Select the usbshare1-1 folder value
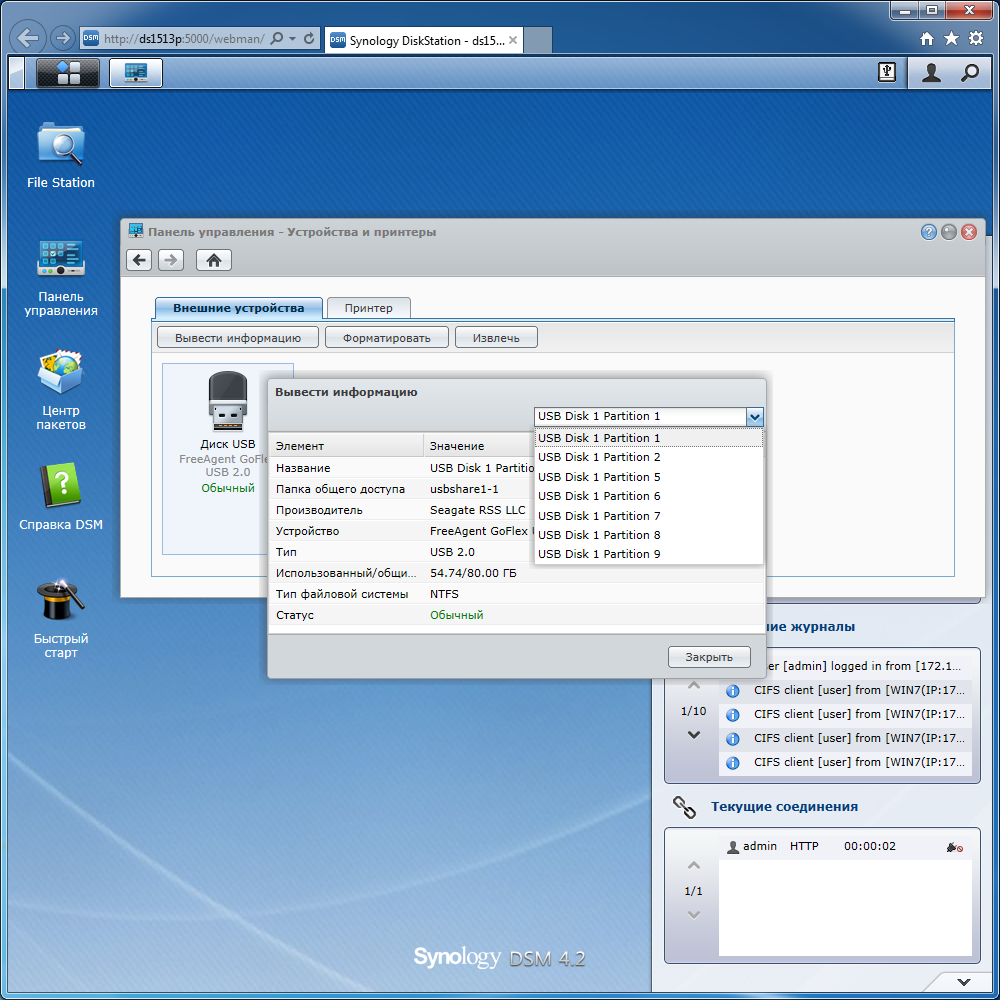Viewport: 1000px width, 1000px height. [464, 489]
